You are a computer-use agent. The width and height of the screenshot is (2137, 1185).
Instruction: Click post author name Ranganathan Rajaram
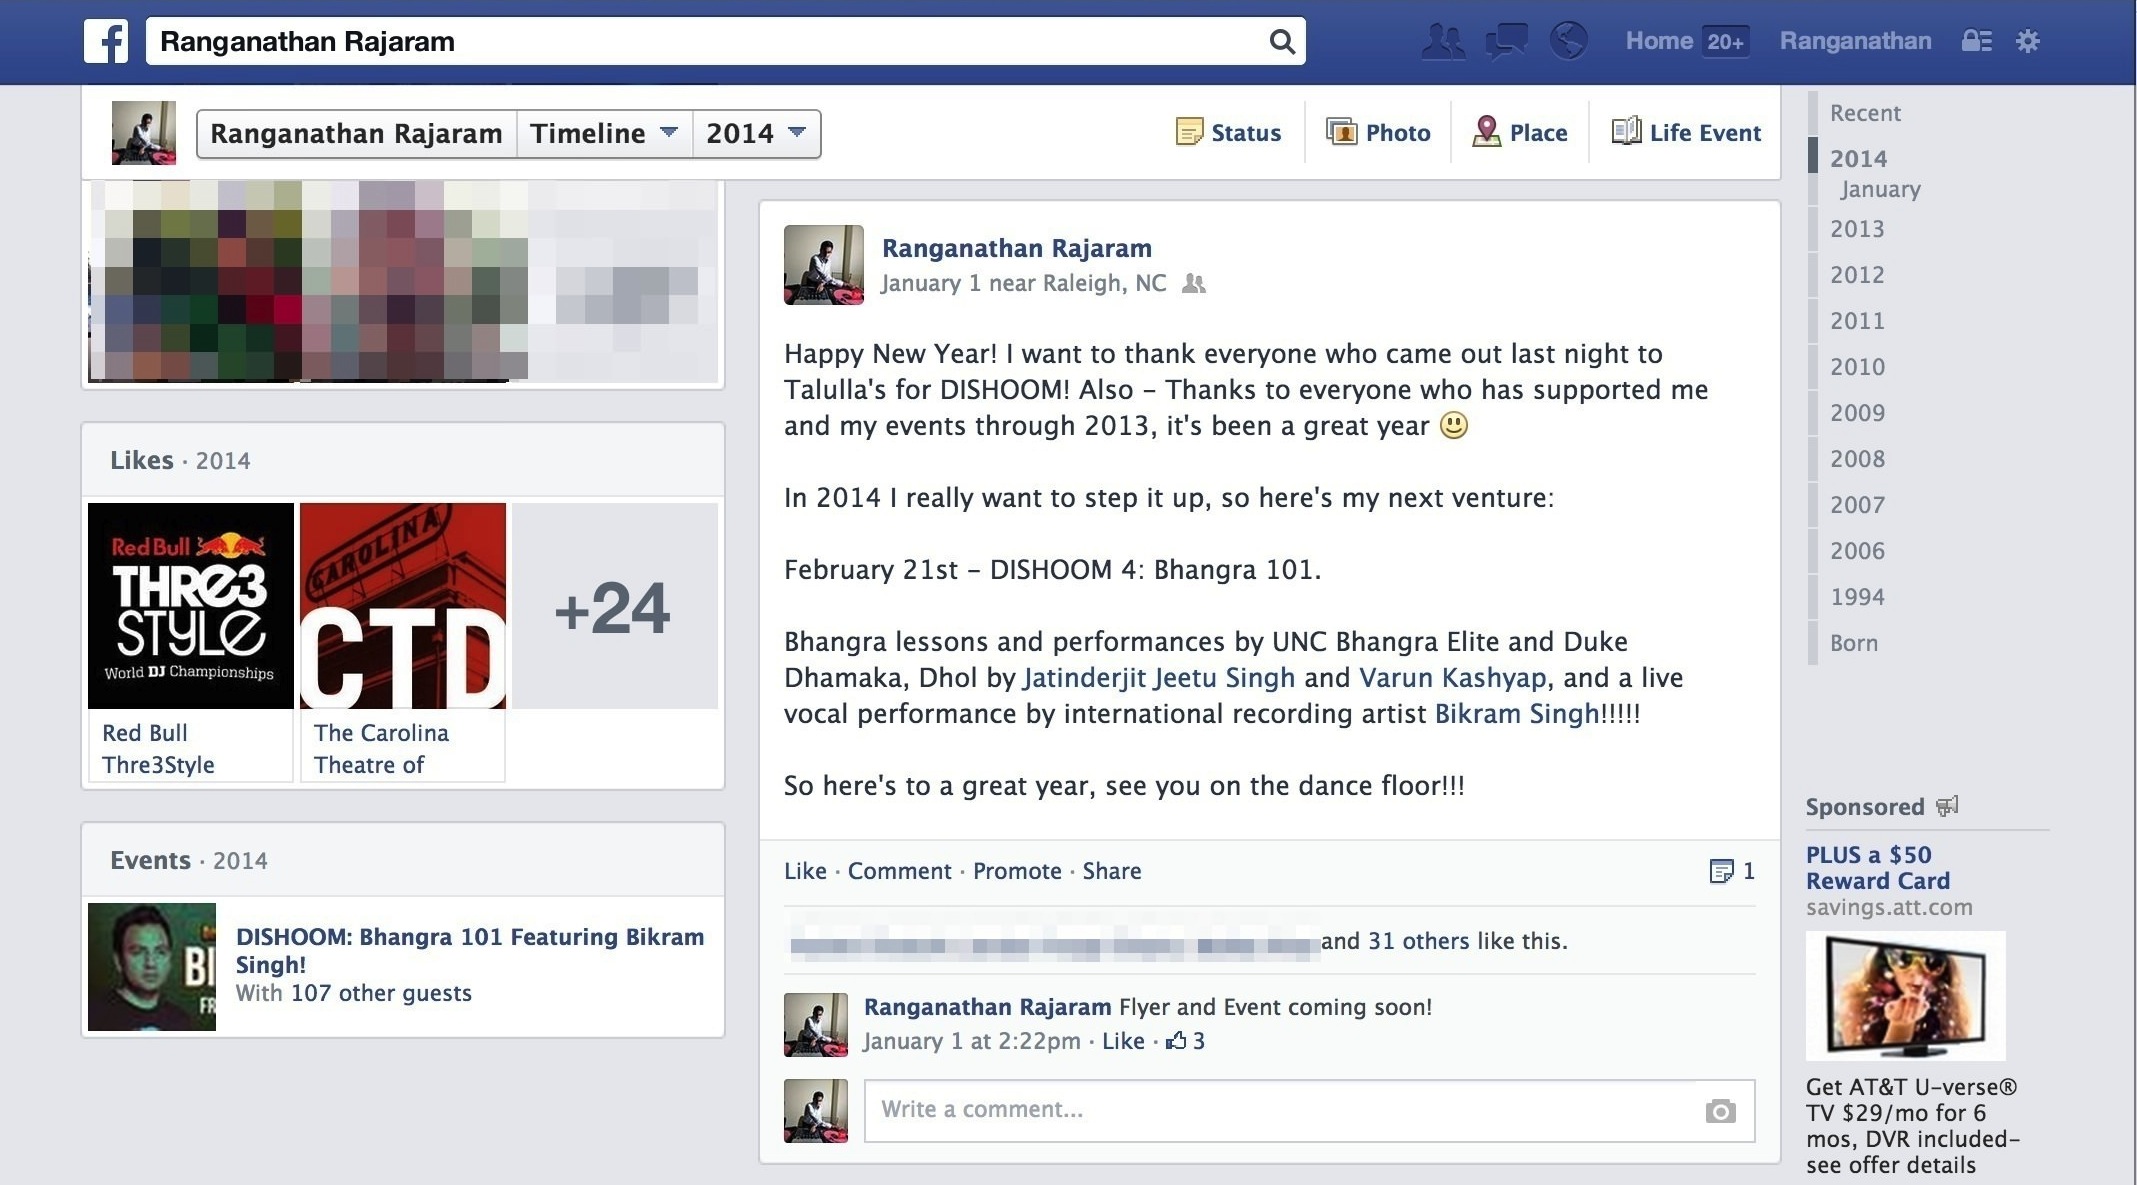tap(1017, 248)
